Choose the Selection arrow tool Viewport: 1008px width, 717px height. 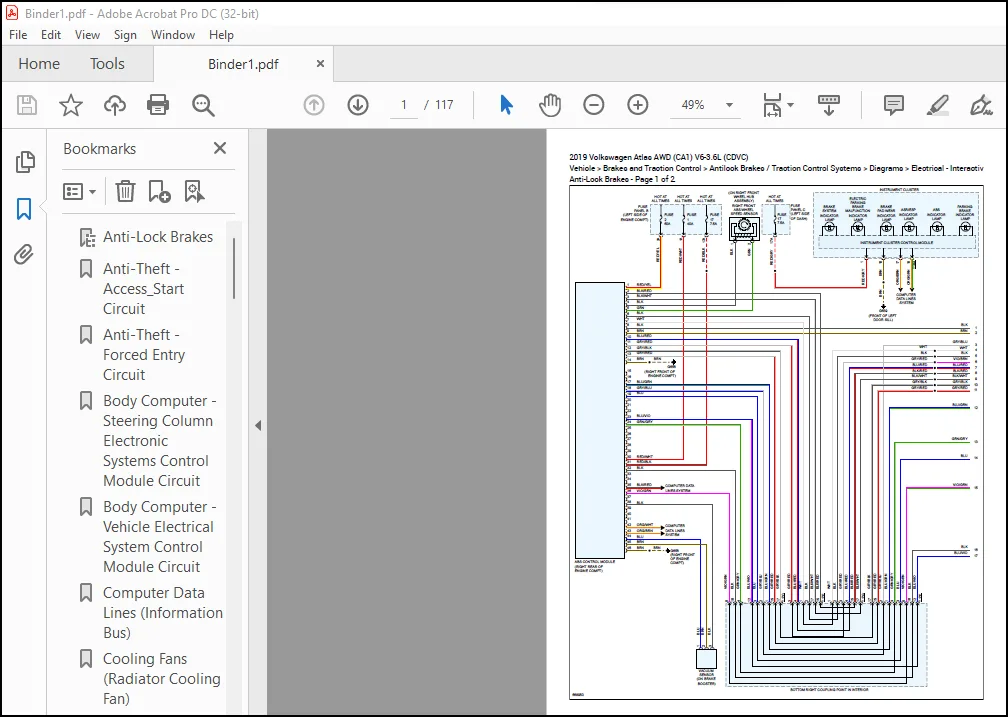click(x=507, y=105)
